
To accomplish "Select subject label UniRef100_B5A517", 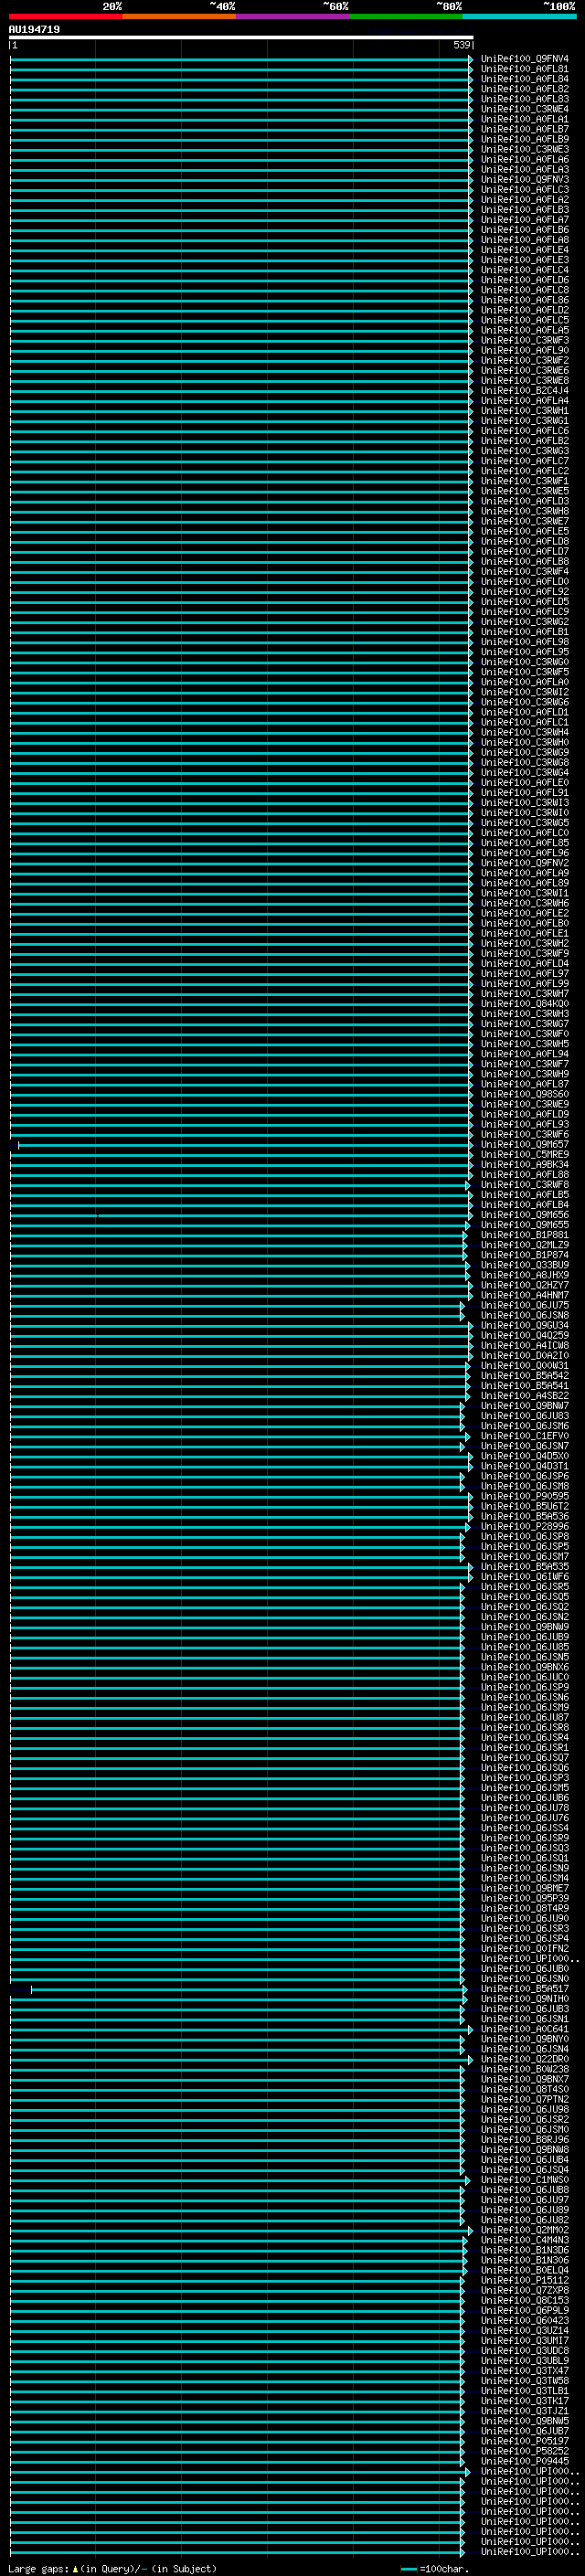I will pyautogui.click(x=525, y=1989).
